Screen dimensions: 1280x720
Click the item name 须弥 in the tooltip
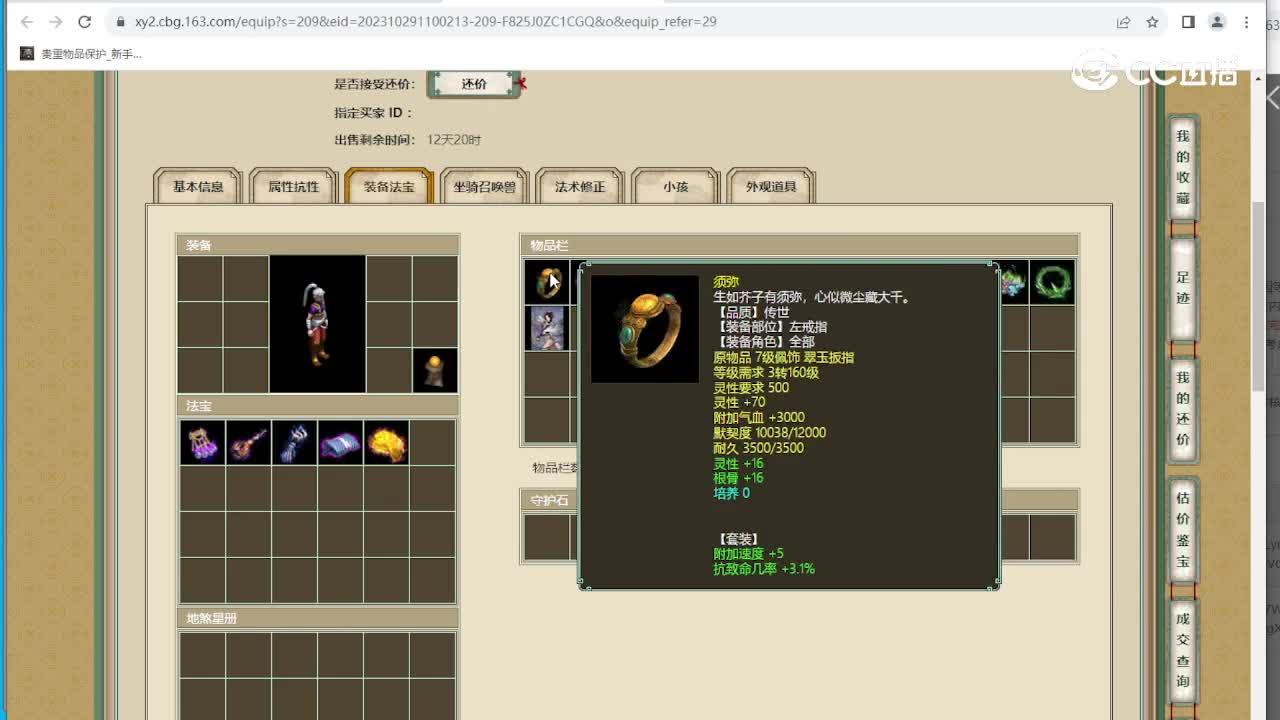(x=726, y=282)
